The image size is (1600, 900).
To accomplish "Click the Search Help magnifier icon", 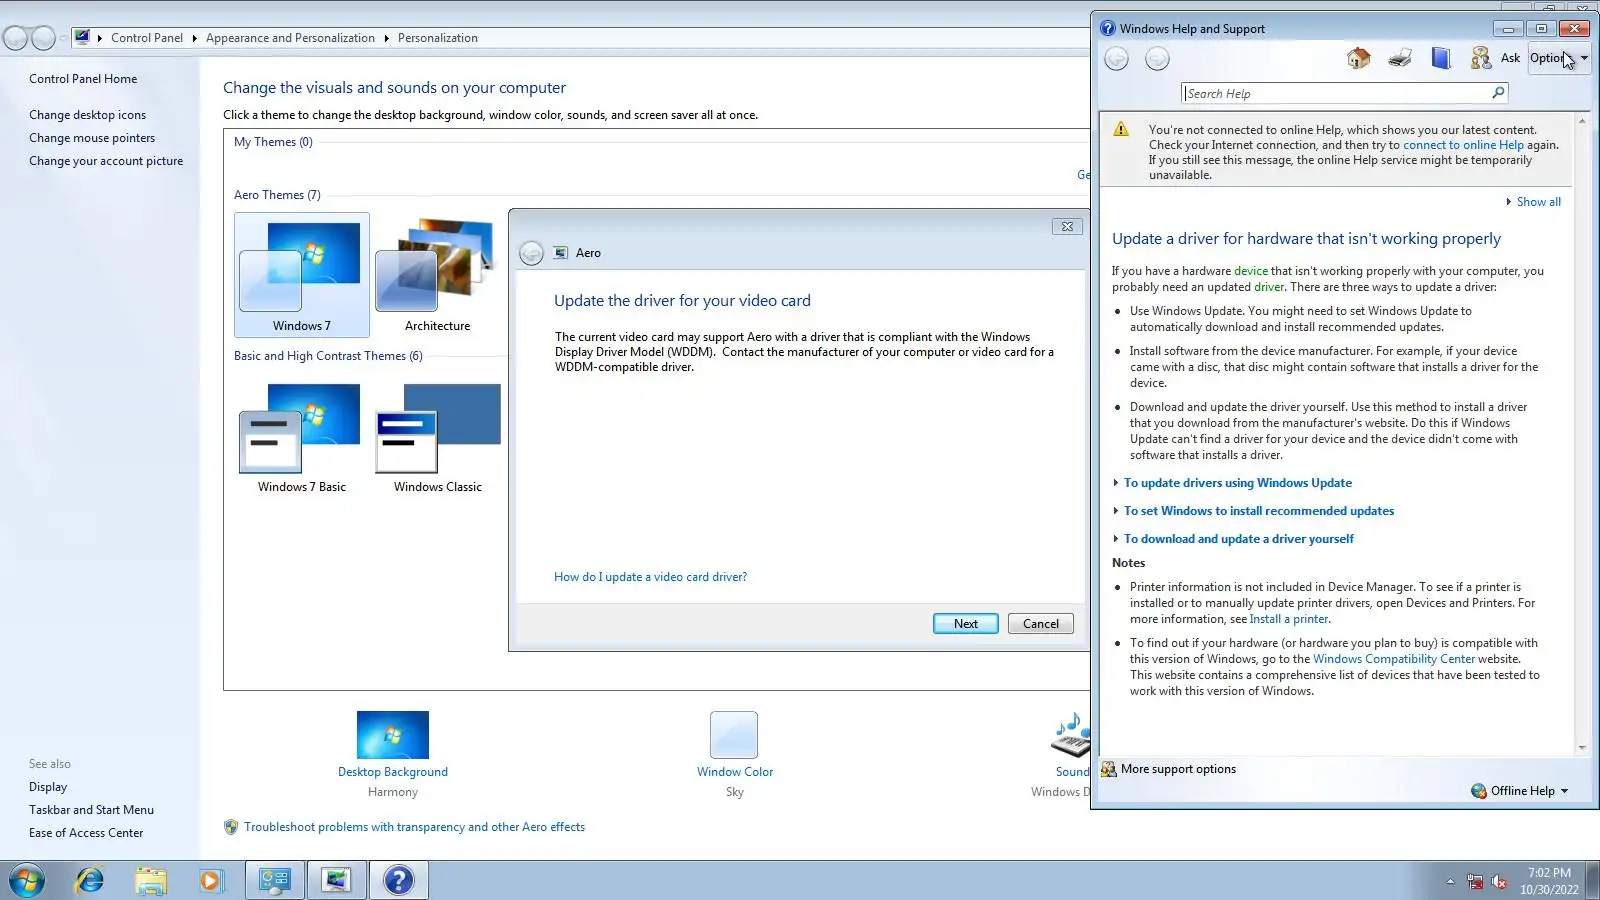I will pos(1498,93).
